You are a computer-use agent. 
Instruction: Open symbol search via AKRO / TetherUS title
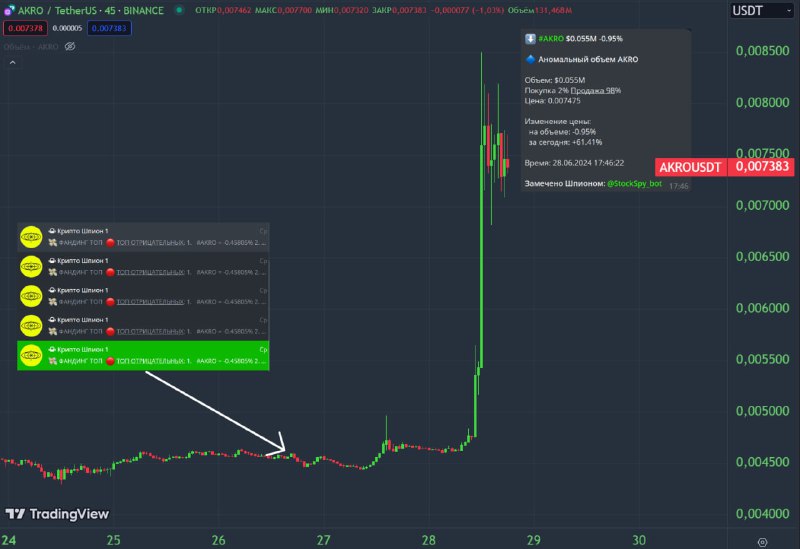(91, 10)
